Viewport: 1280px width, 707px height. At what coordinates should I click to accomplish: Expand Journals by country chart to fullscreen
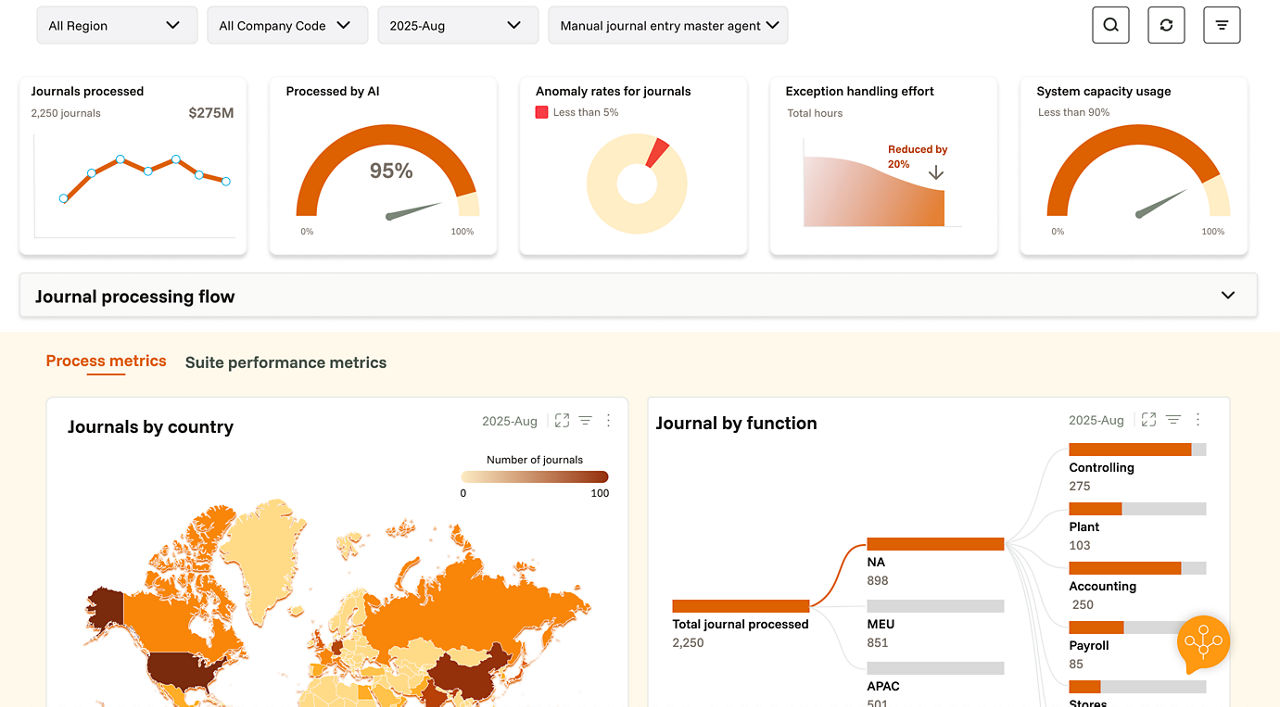pos(562,421)
